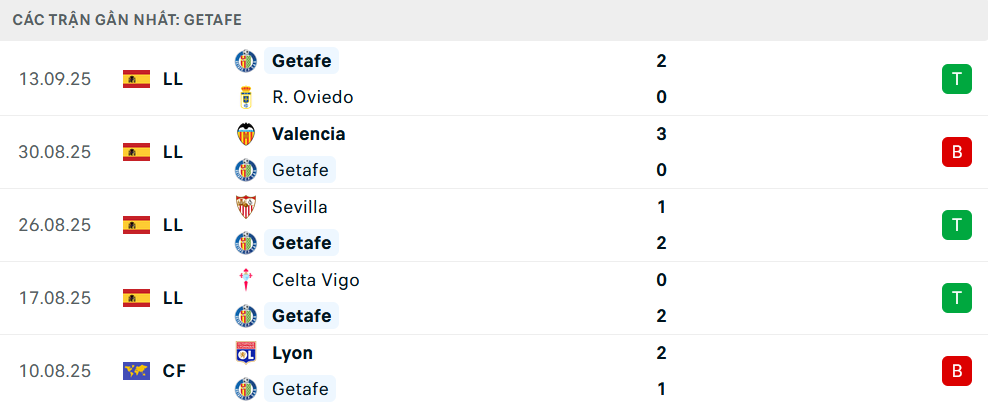Viewport: 988px width, 405px height.
Task: Click the 'Các trận gần nhất: Getafe' header
Action: pyautogui.click(x=127, y=19)
